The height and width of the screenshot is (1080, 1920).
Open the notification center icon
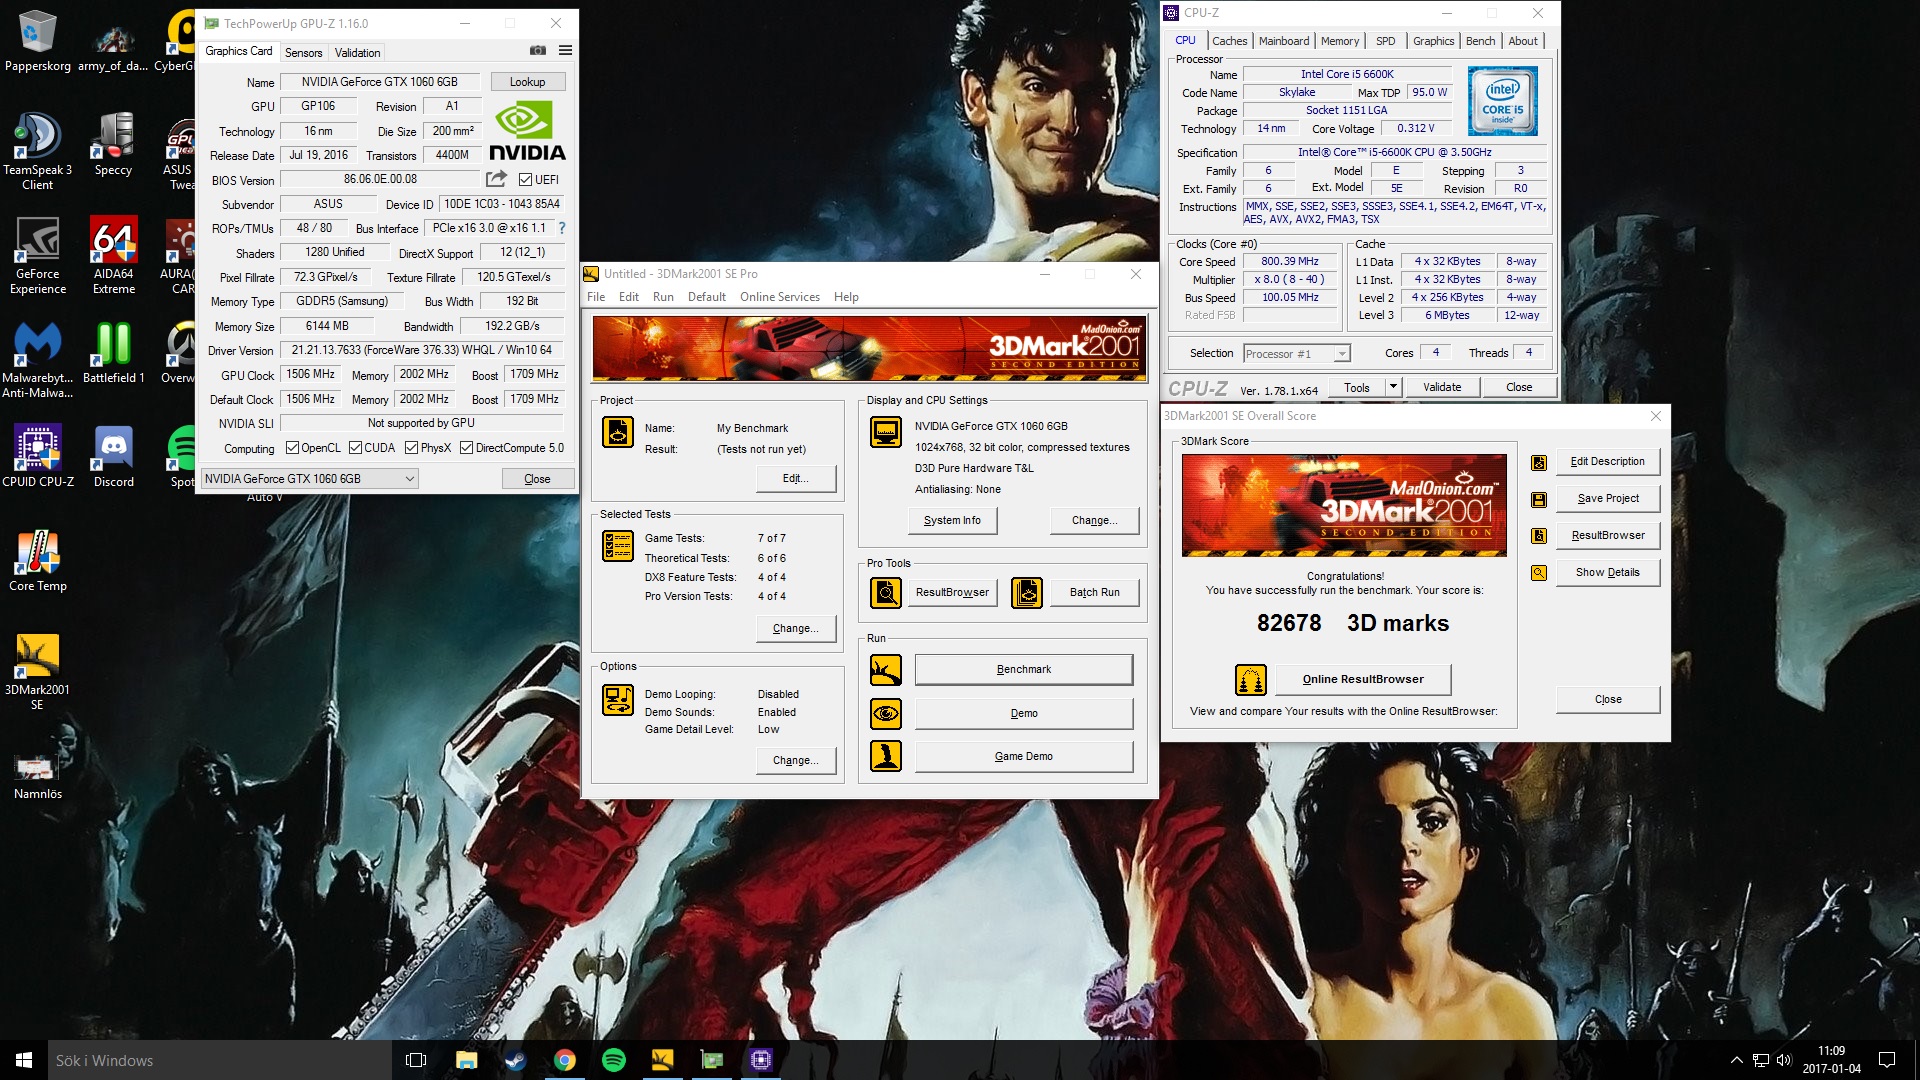1887,1060
